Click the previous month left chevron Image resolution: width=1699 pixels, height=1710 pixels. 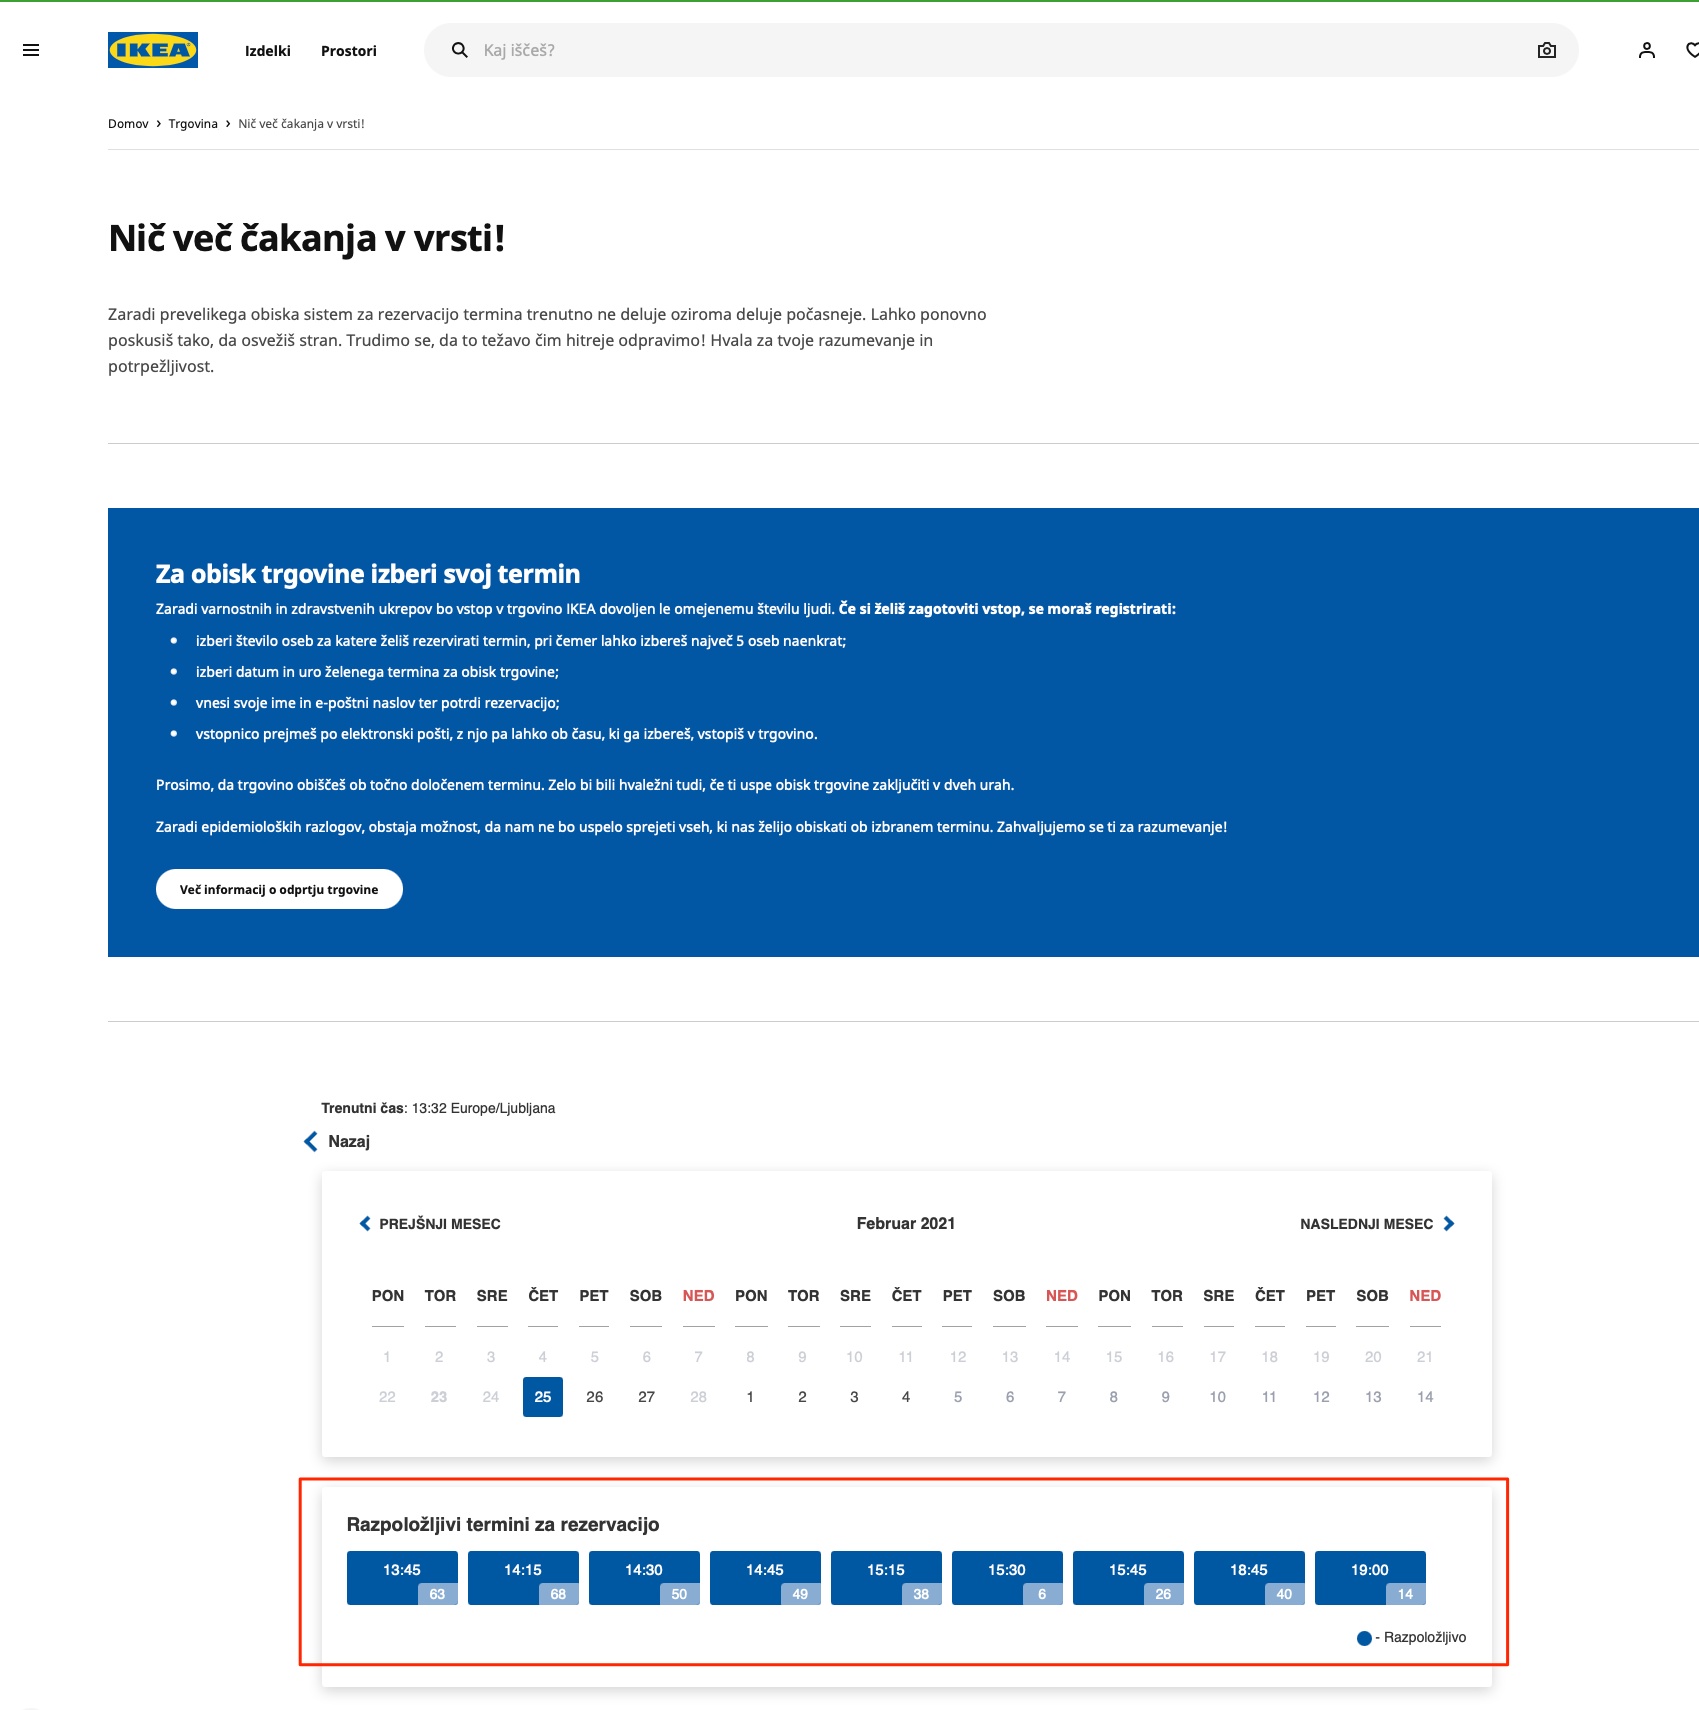click(365, 1224)
